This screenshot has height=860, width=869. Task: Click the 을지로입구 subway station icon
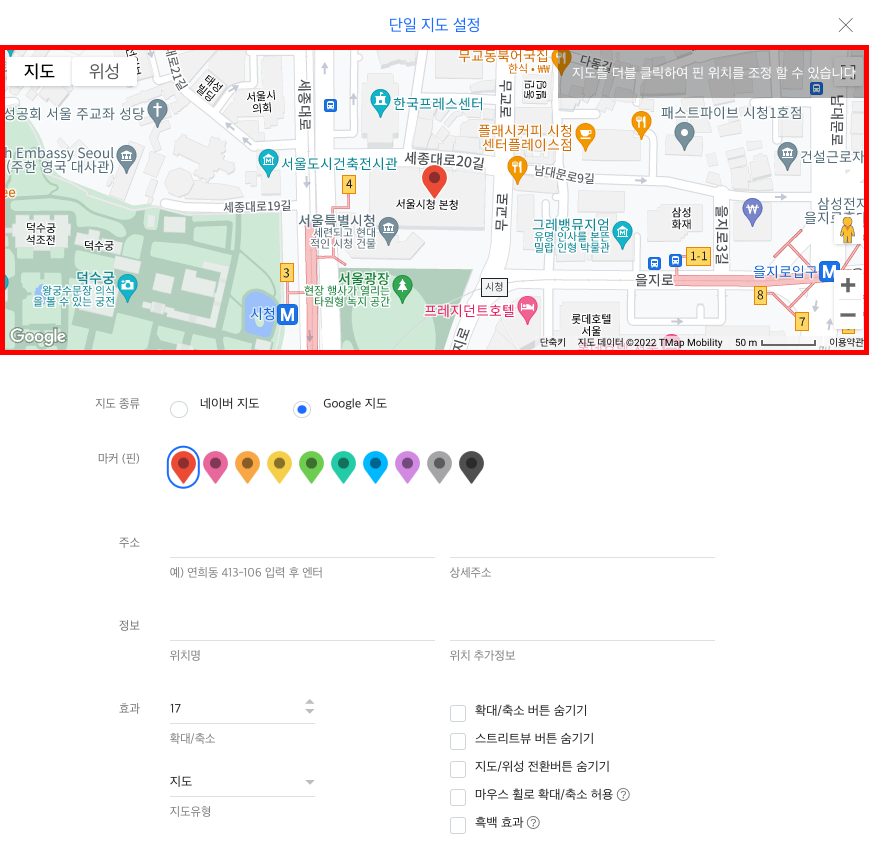[x=829, y=272]
